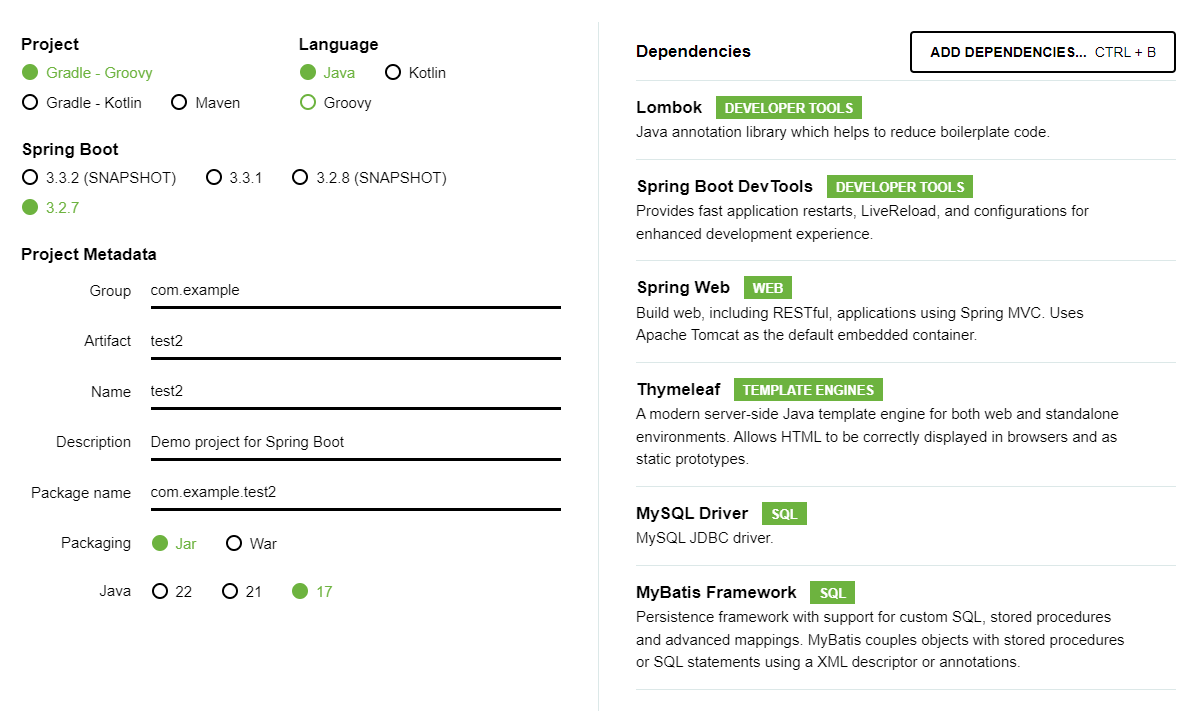Select Kotlin as the language

[393, 73]
